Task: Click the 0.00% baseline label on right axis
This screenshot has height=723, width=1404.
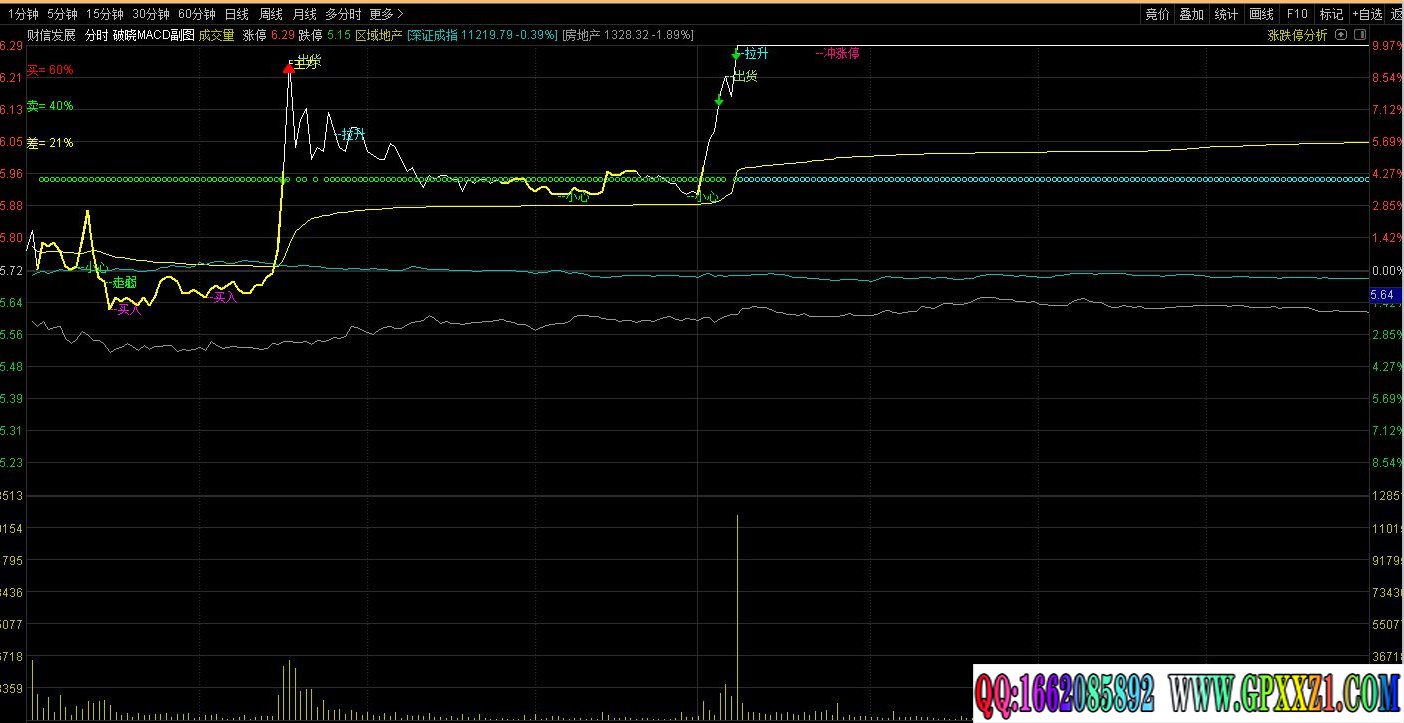Action: (x=1386, y=270)
